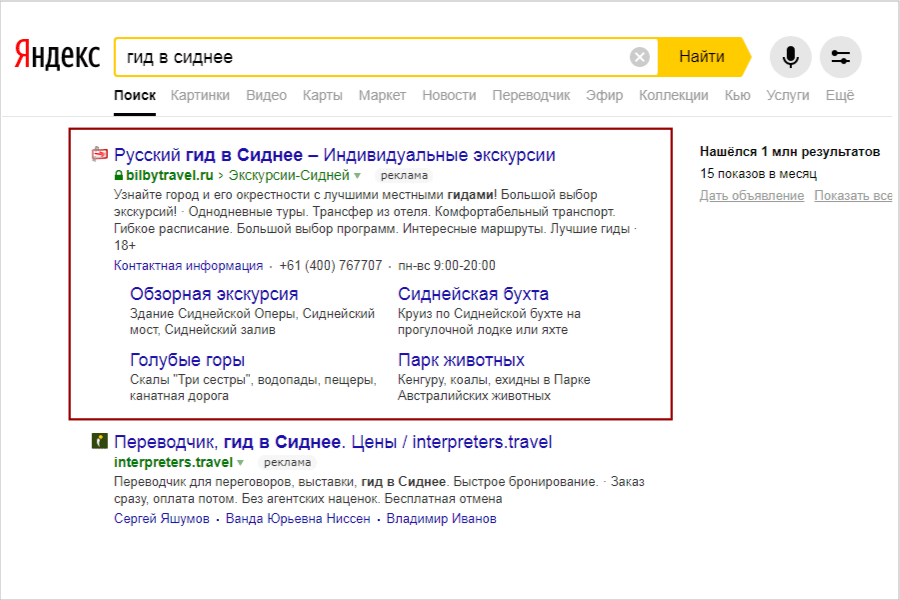The image size is (900, 600).
Task: Go to the Видео tab
Action: (x=266, y=95)
